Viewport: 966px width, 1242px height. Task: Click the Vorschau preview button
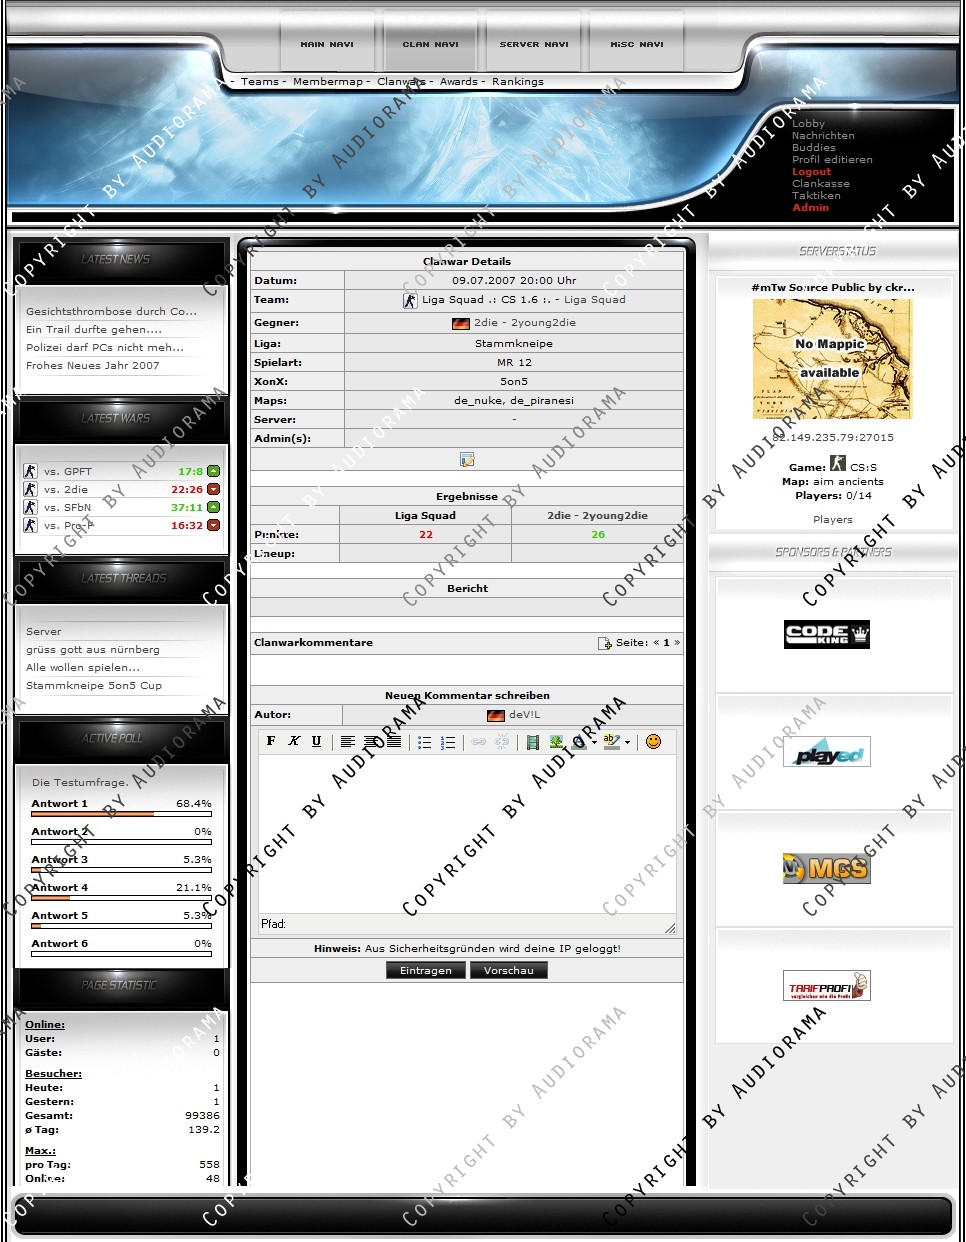pos(508,970)
